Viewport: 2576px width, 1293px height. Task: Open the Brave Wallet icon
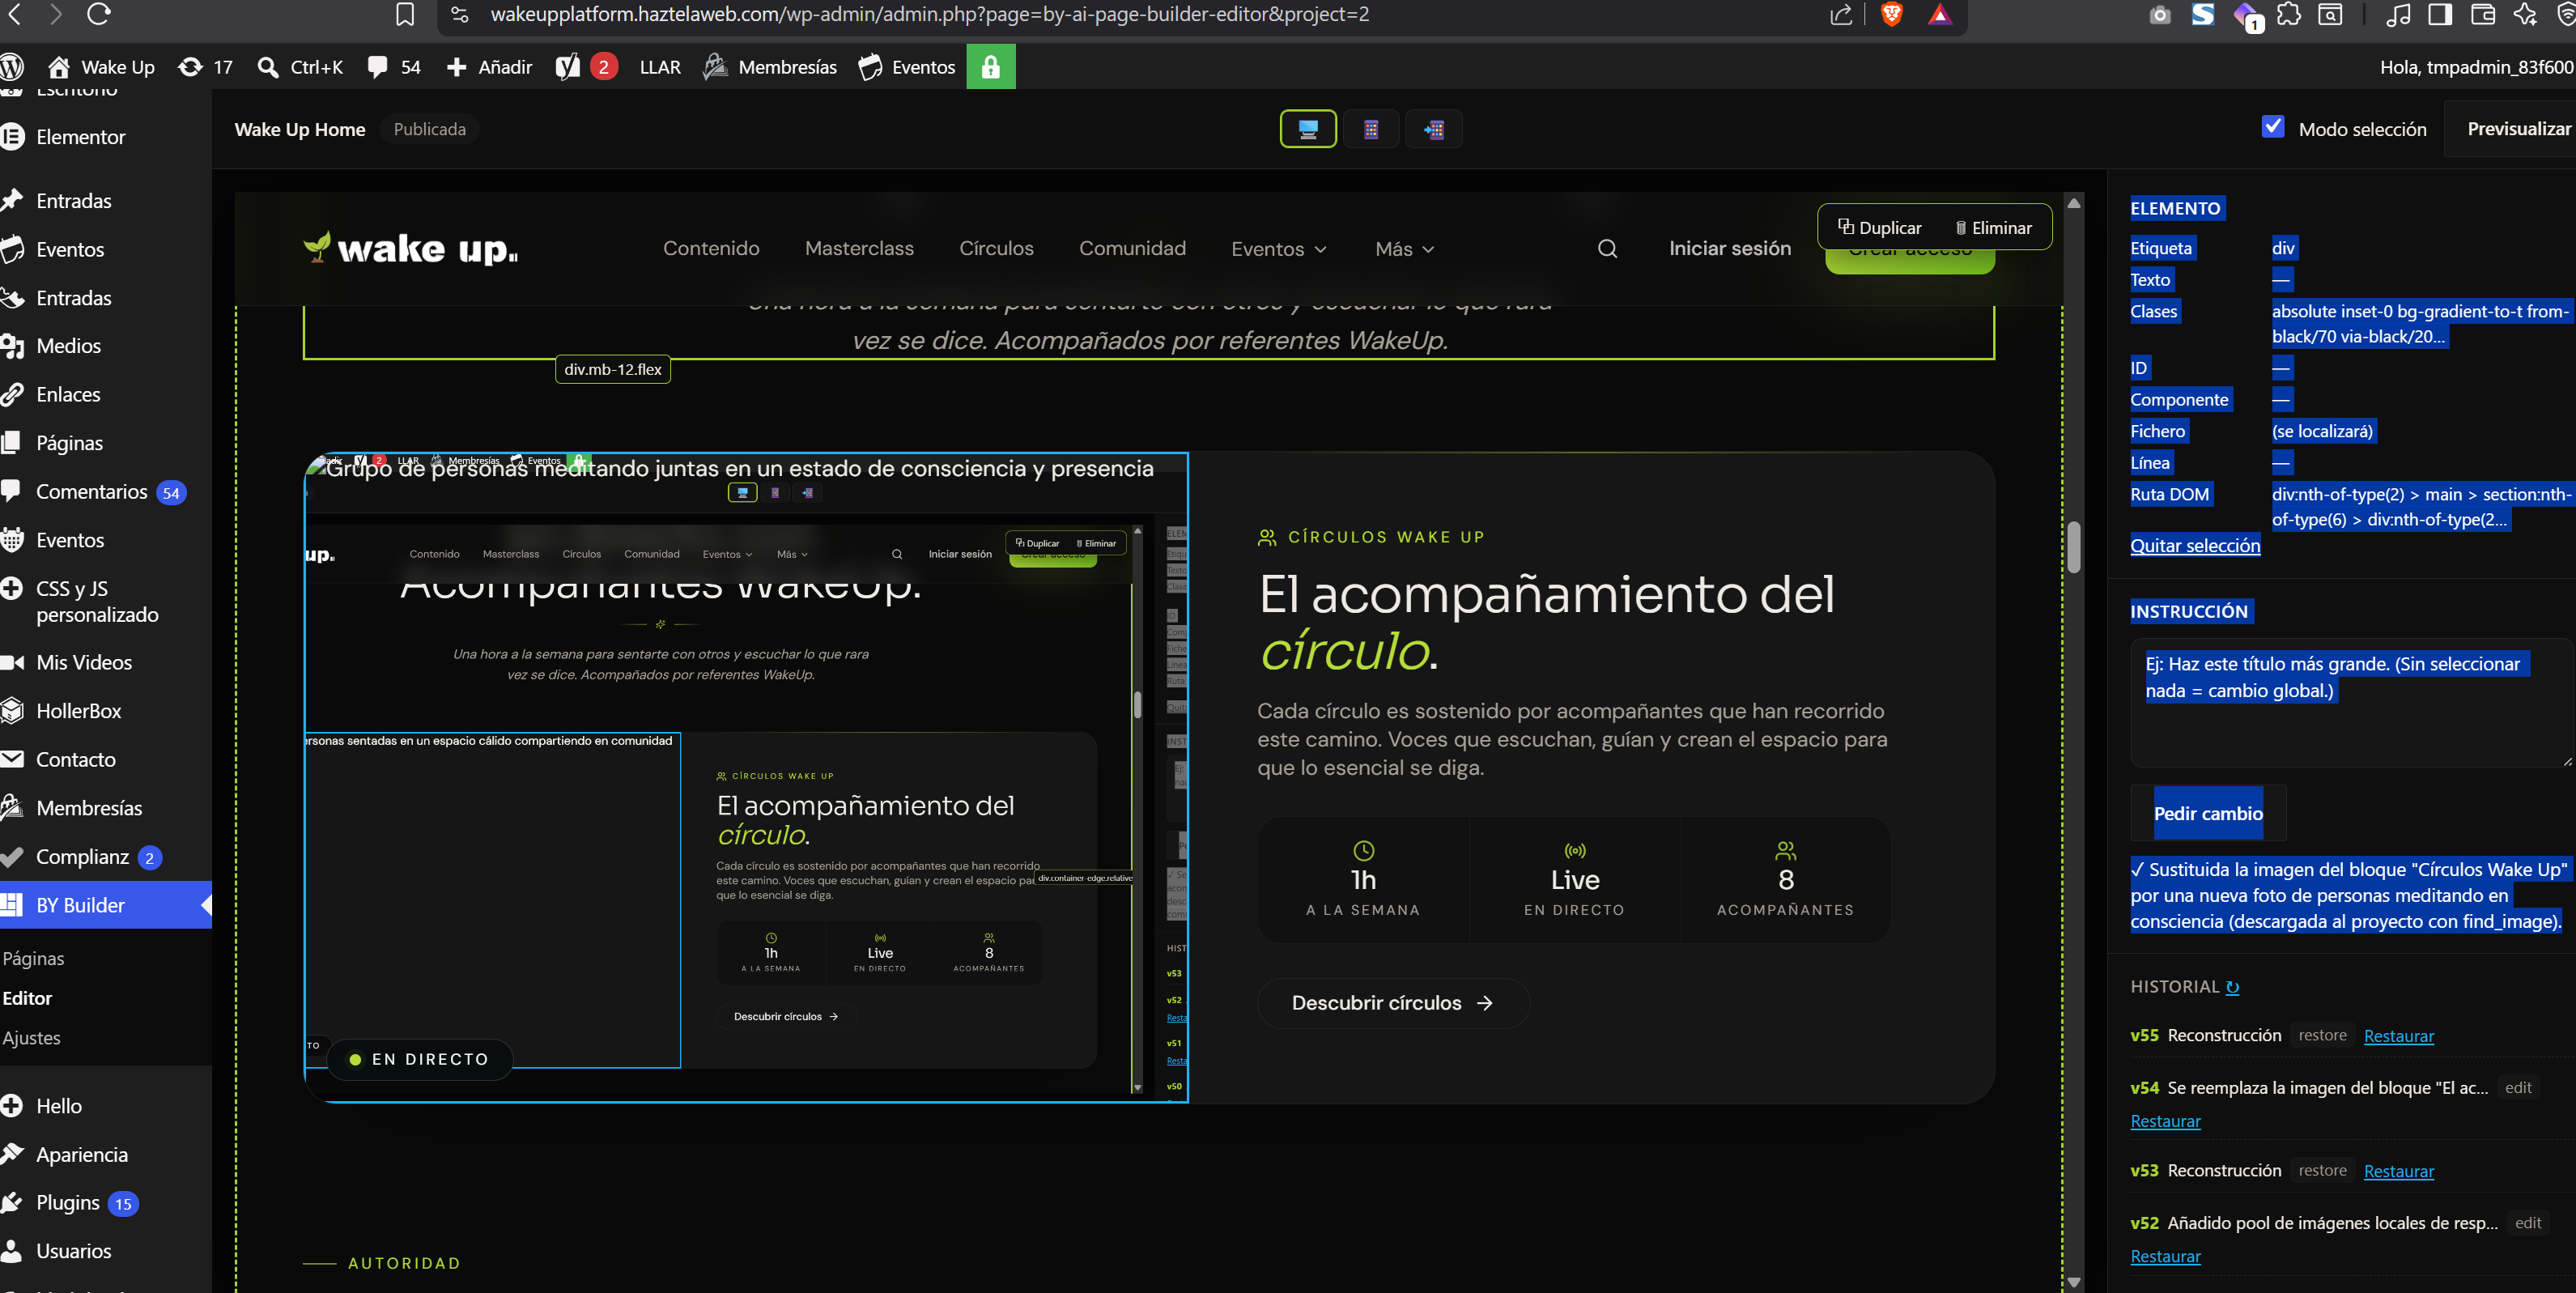click(2483, 14)
